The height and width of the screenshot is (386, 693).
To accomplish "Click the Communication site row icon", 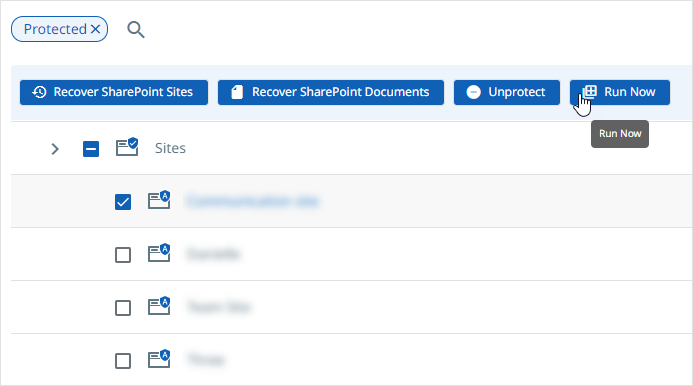I will point(159,200).
